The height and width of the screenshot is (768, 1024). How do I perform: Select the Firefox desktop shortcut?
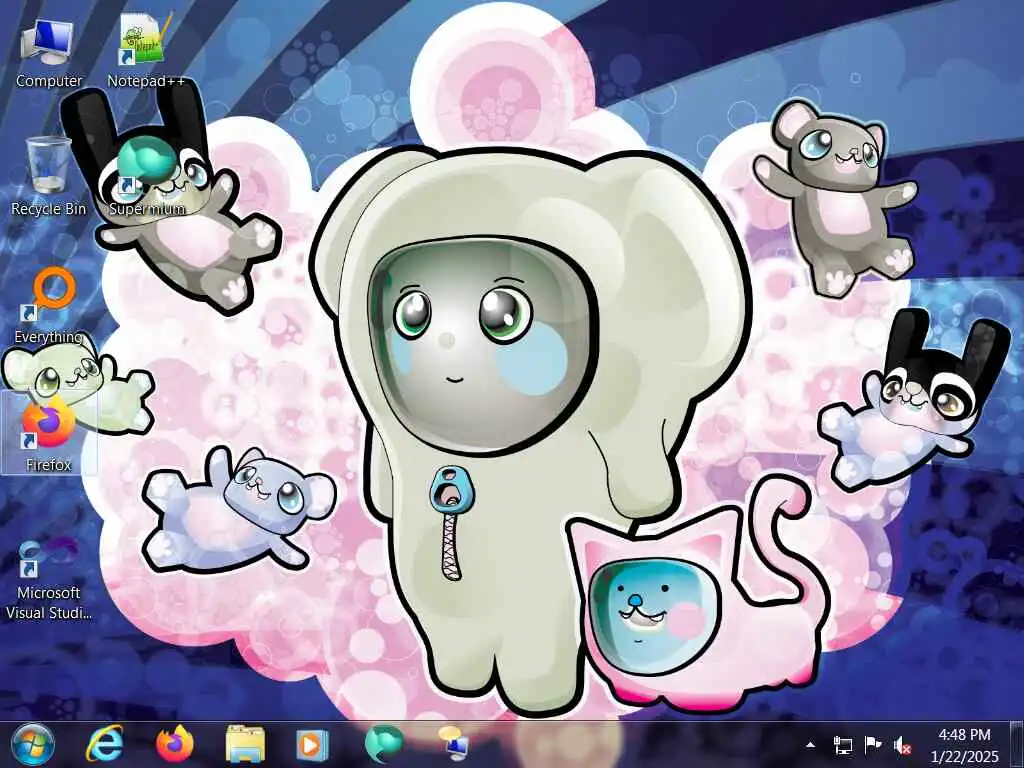click(48, 432)
